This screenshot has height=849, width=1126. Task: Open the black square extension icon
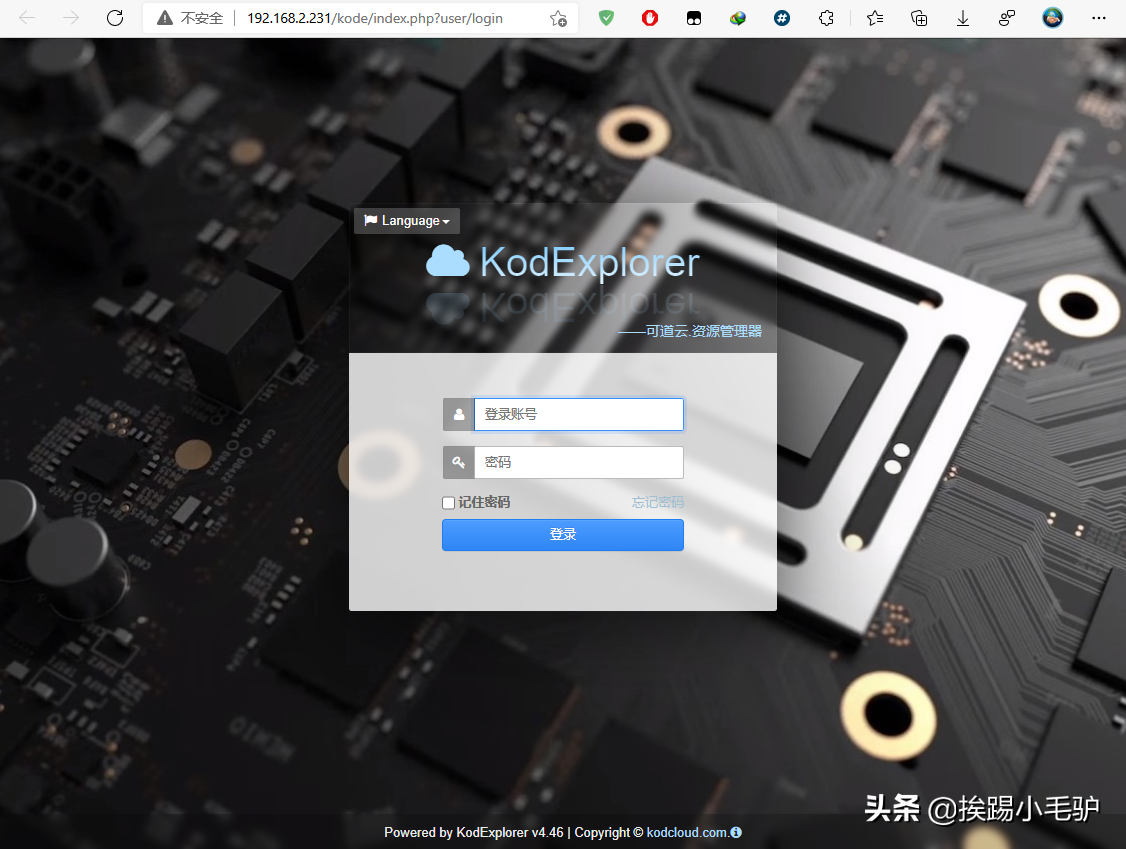pos(694,18)
